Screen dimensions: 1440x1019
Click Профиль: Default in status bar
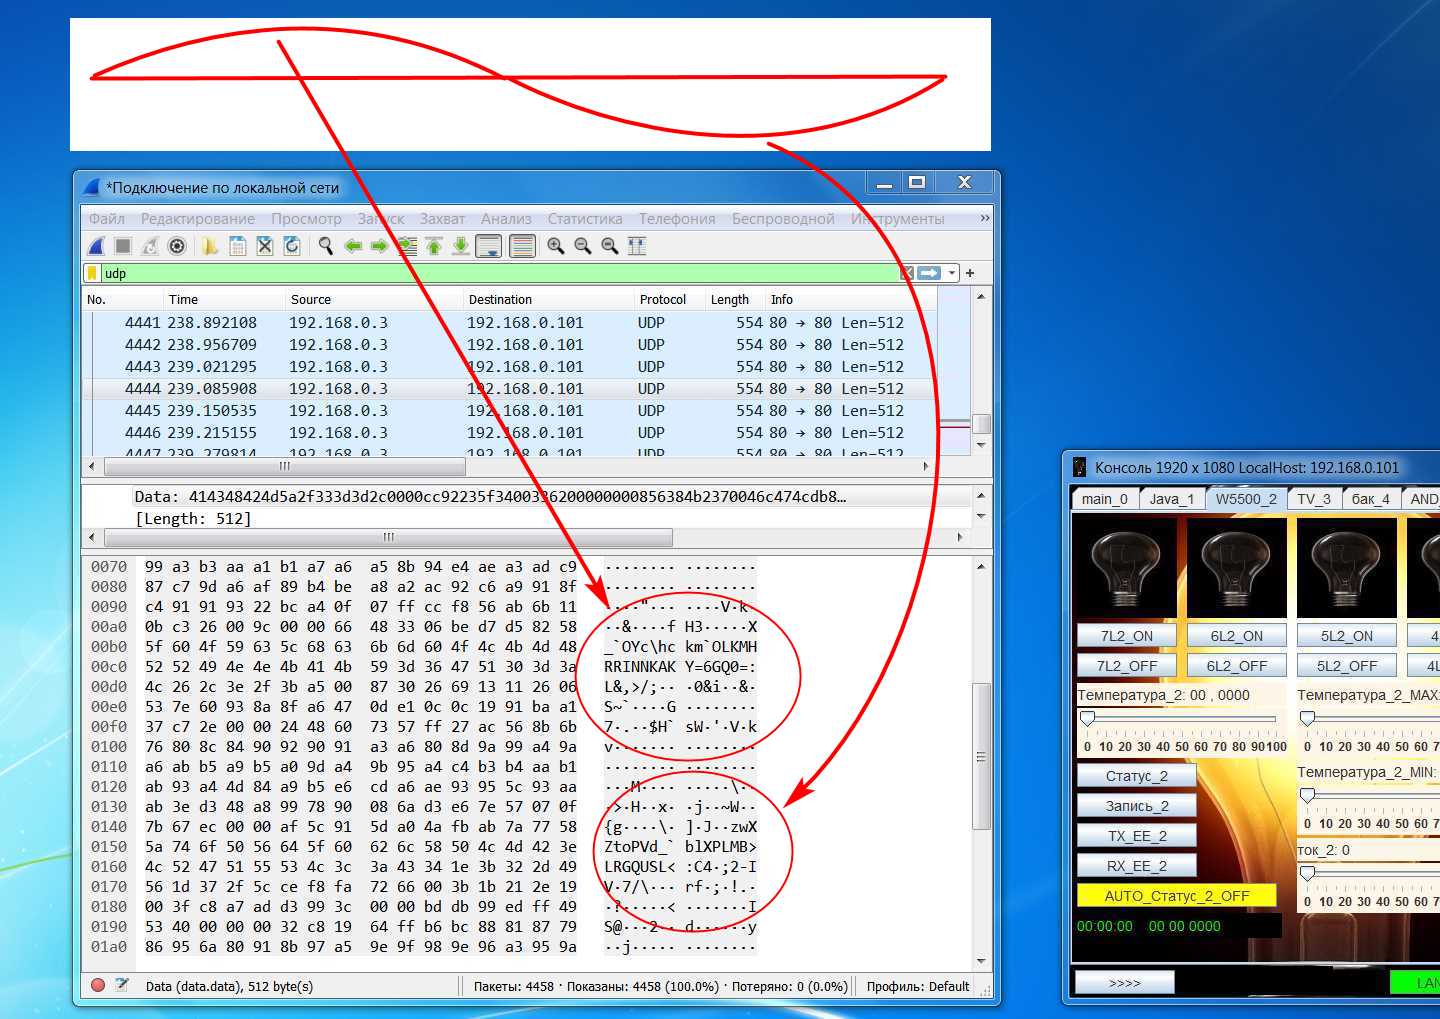918,986
